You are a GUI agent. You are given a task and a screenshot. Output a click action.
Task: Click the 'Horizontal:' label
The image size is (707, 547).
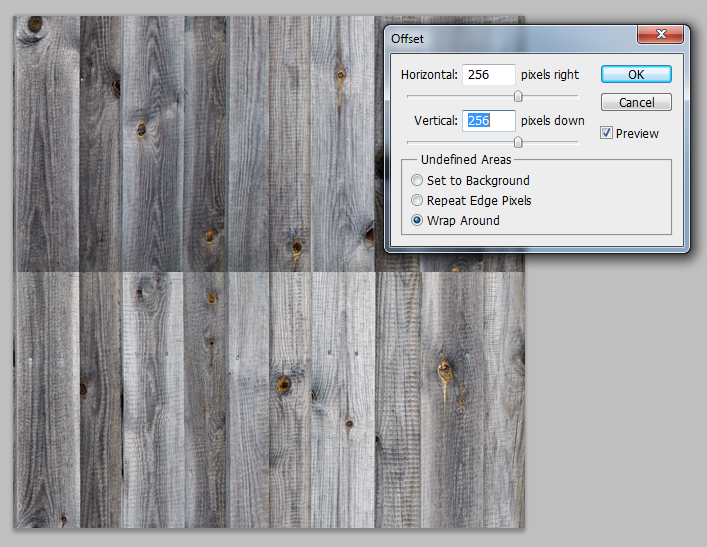point(429,74)
